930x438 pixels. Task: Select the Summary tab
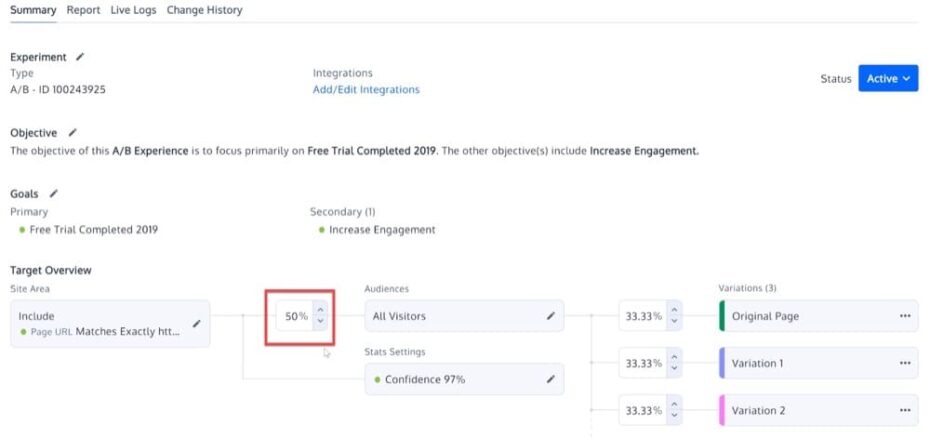click(33, 10)
